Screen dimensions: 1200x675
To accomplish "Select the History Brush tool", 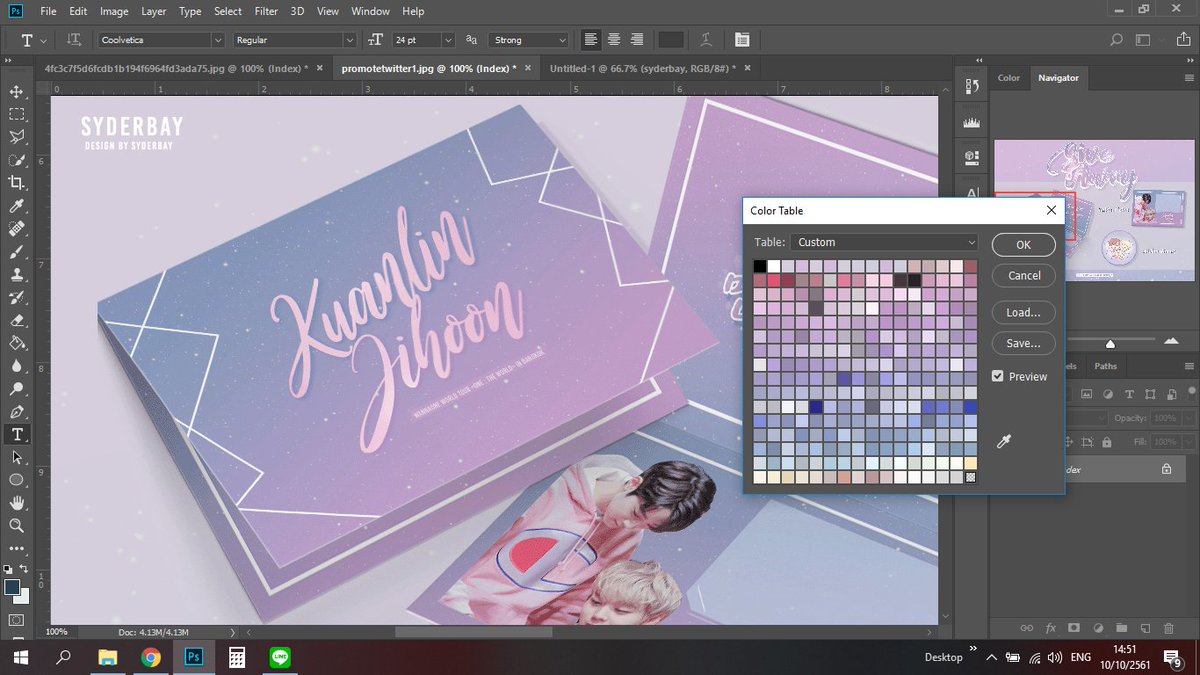I will [x=16, y=298].
